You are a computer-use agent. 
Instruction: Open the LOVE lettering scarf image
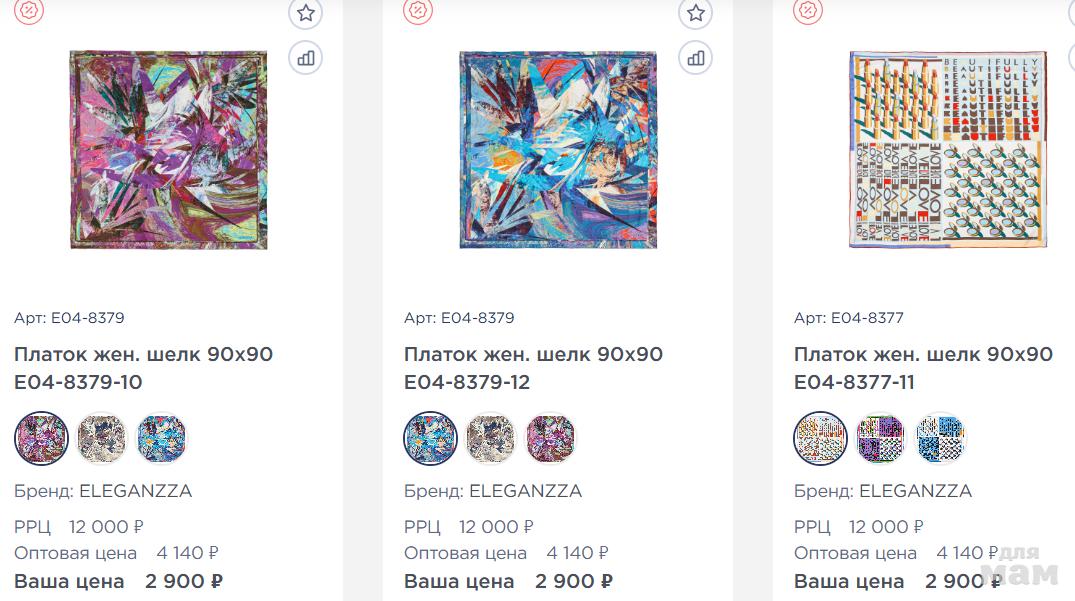tap(948, 149)
